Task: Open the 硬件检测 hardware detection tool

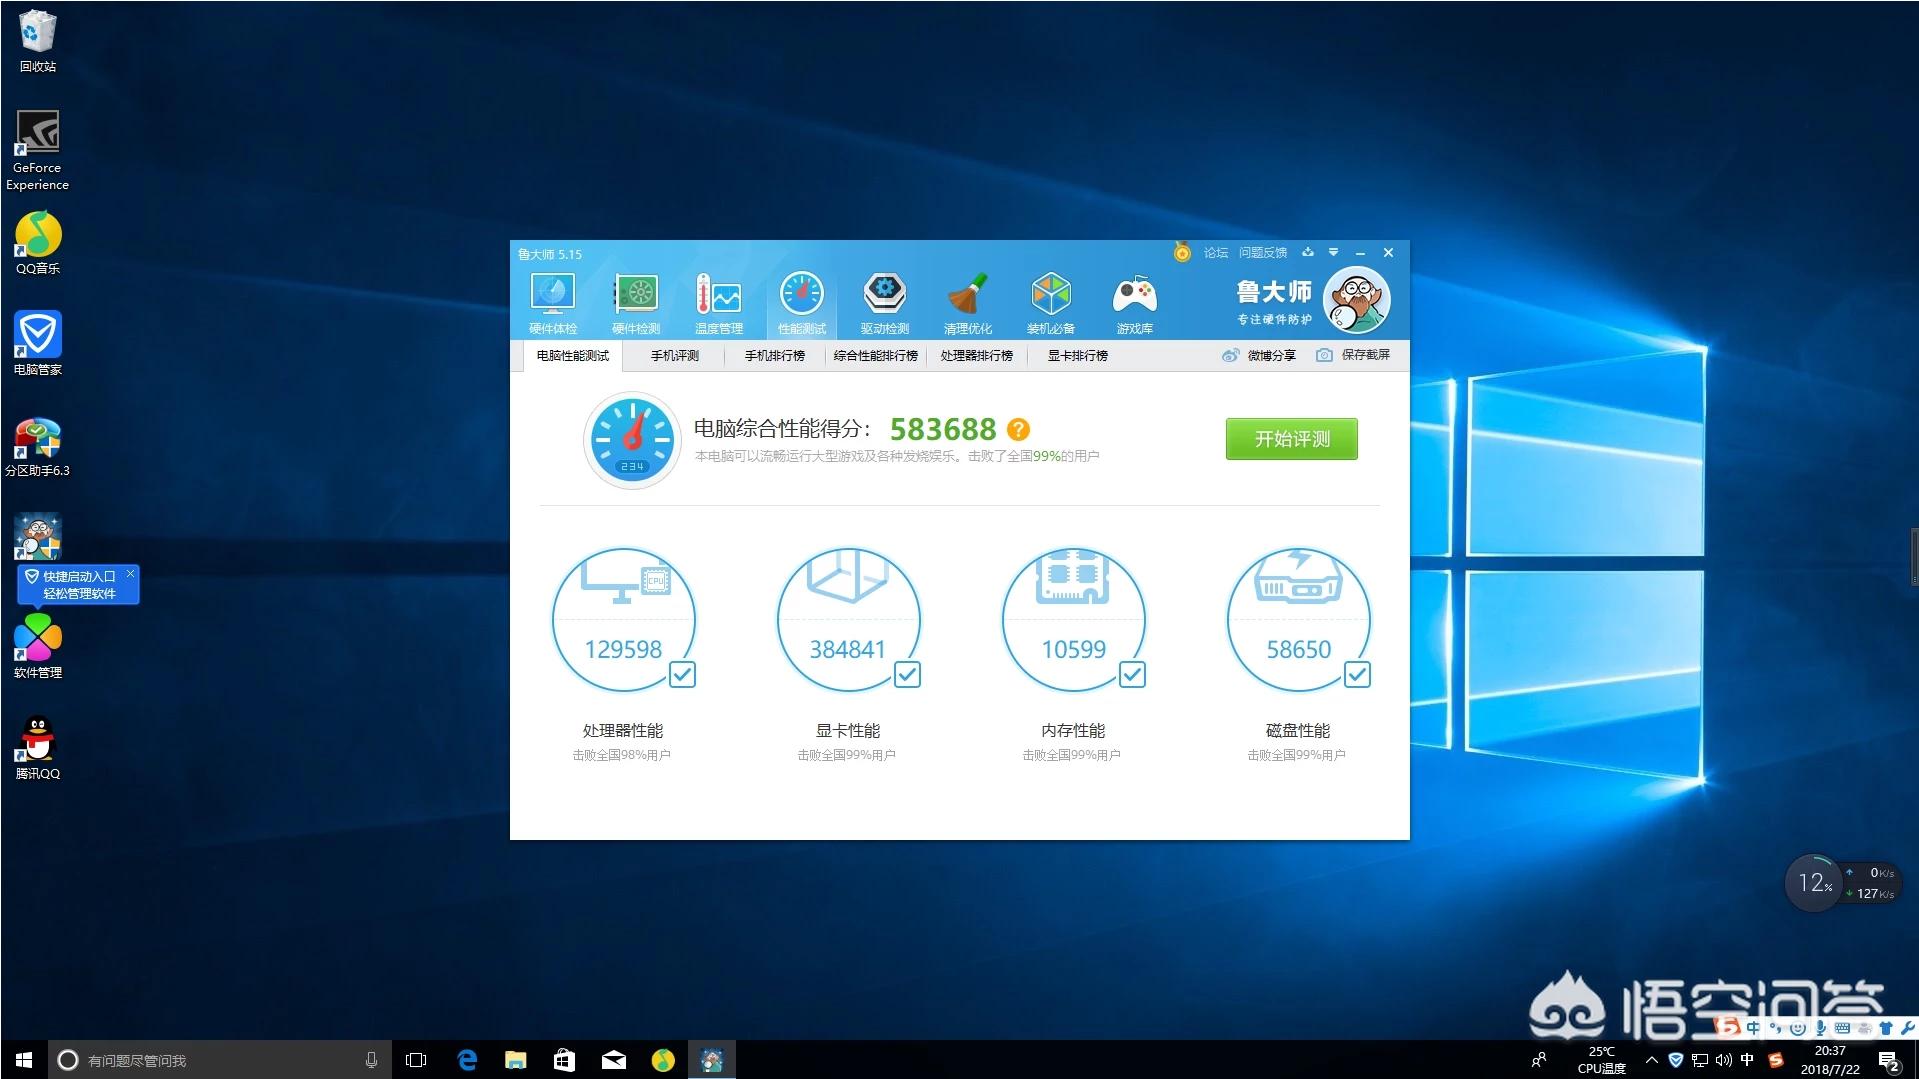Action: point(636,304)
